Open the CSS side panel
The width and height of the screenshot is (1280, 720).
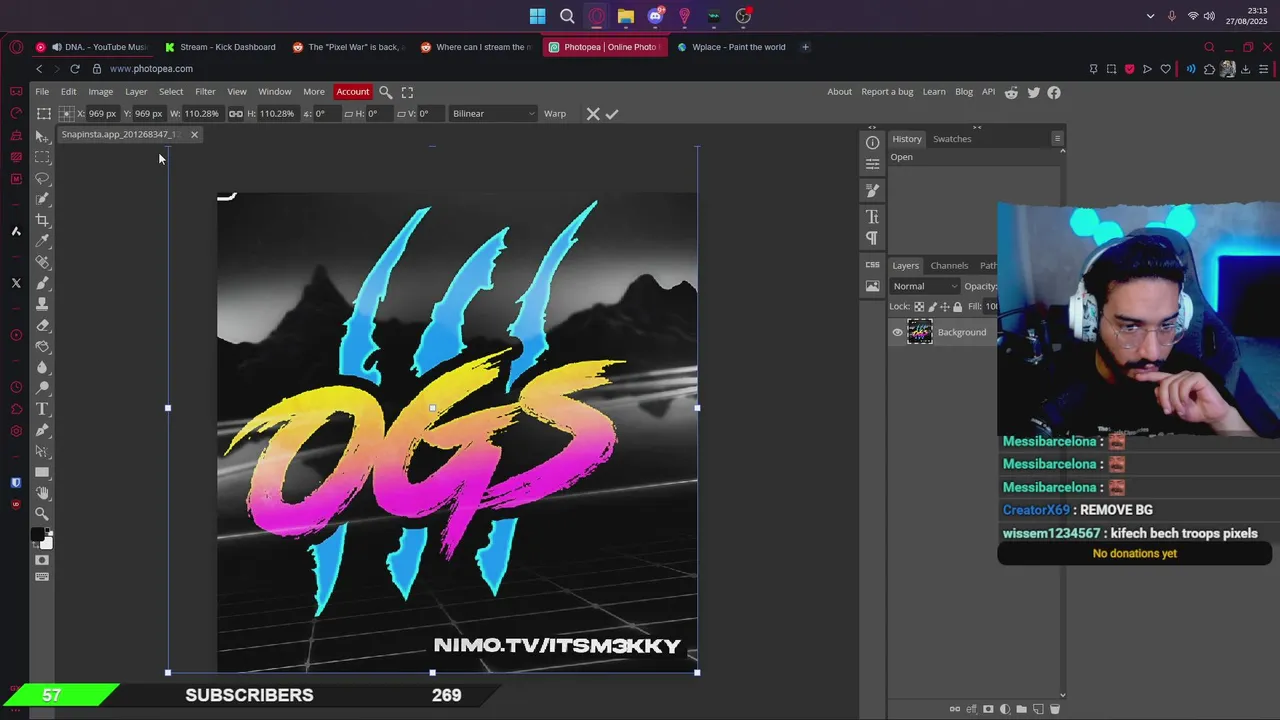872,265
